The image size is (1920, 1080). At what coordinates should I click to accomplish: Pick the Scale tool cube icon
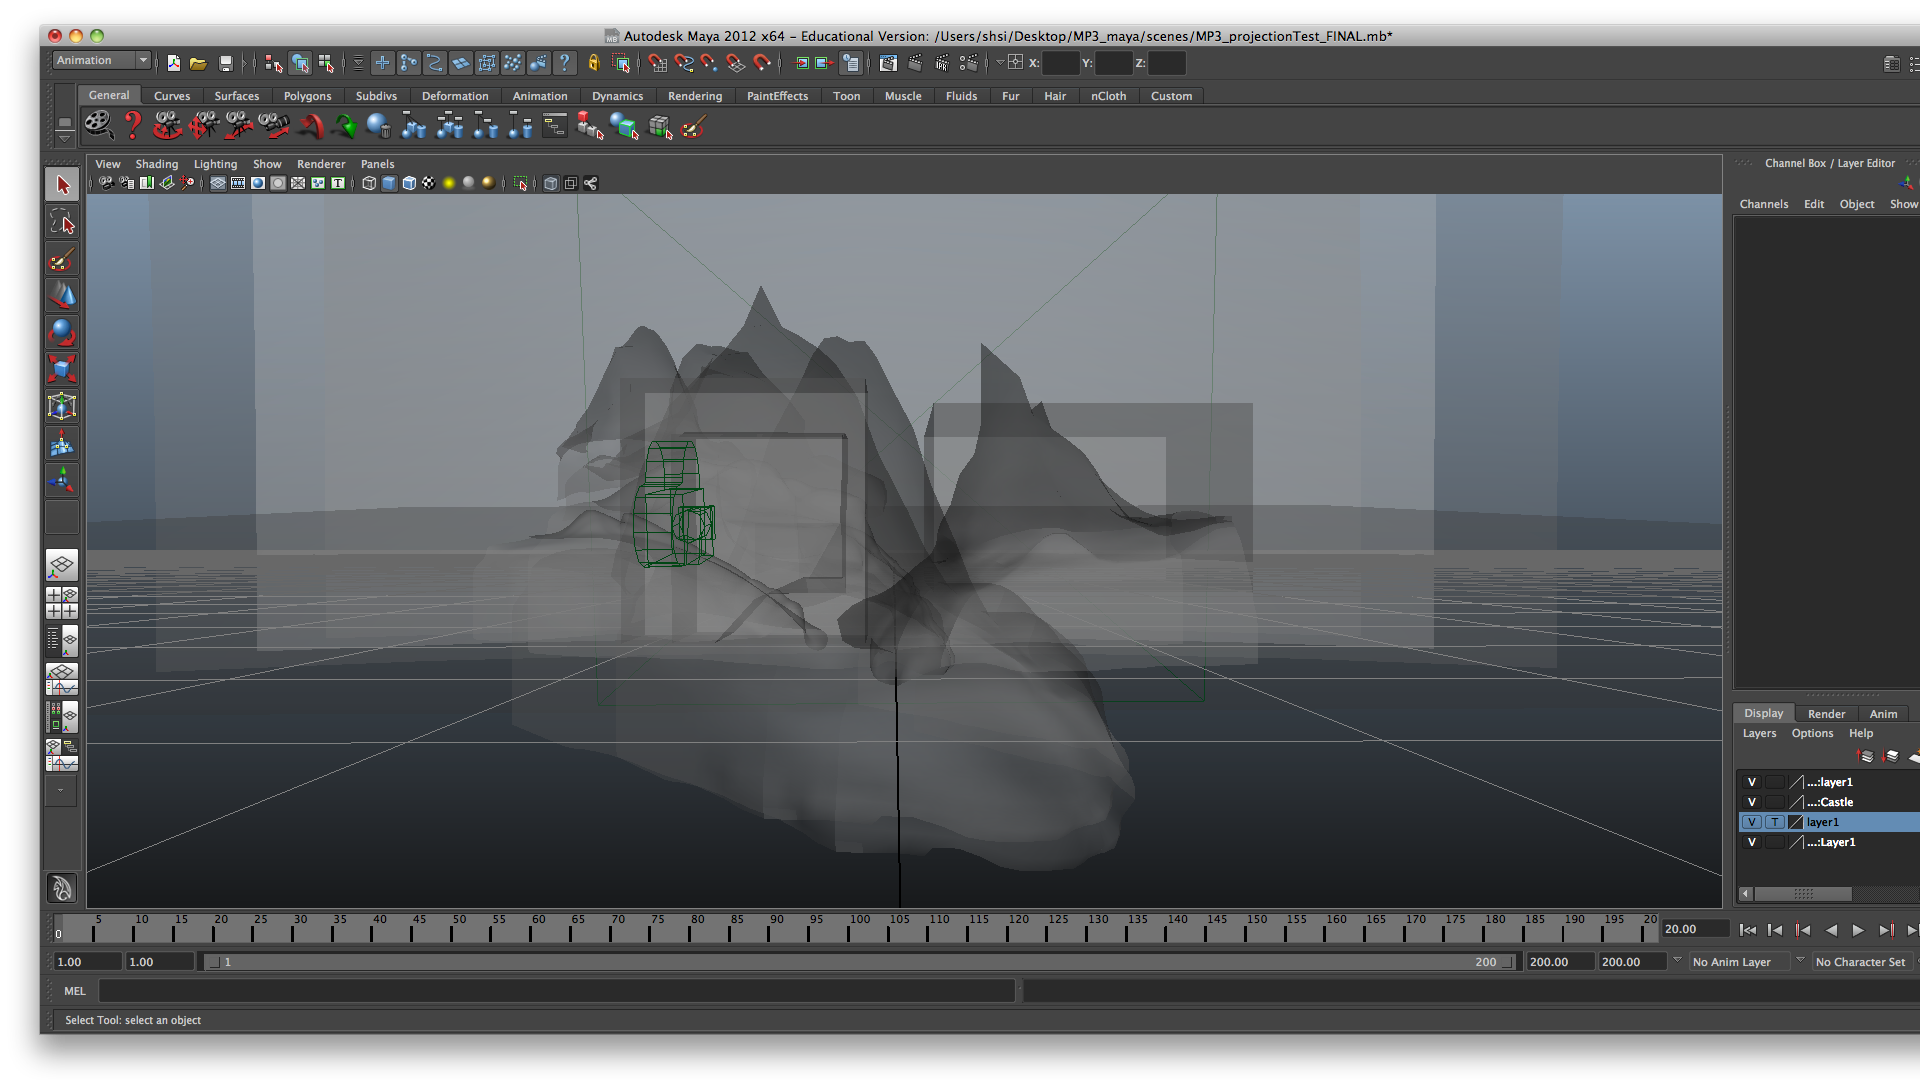pyautogui.click(x=62, y=369)
